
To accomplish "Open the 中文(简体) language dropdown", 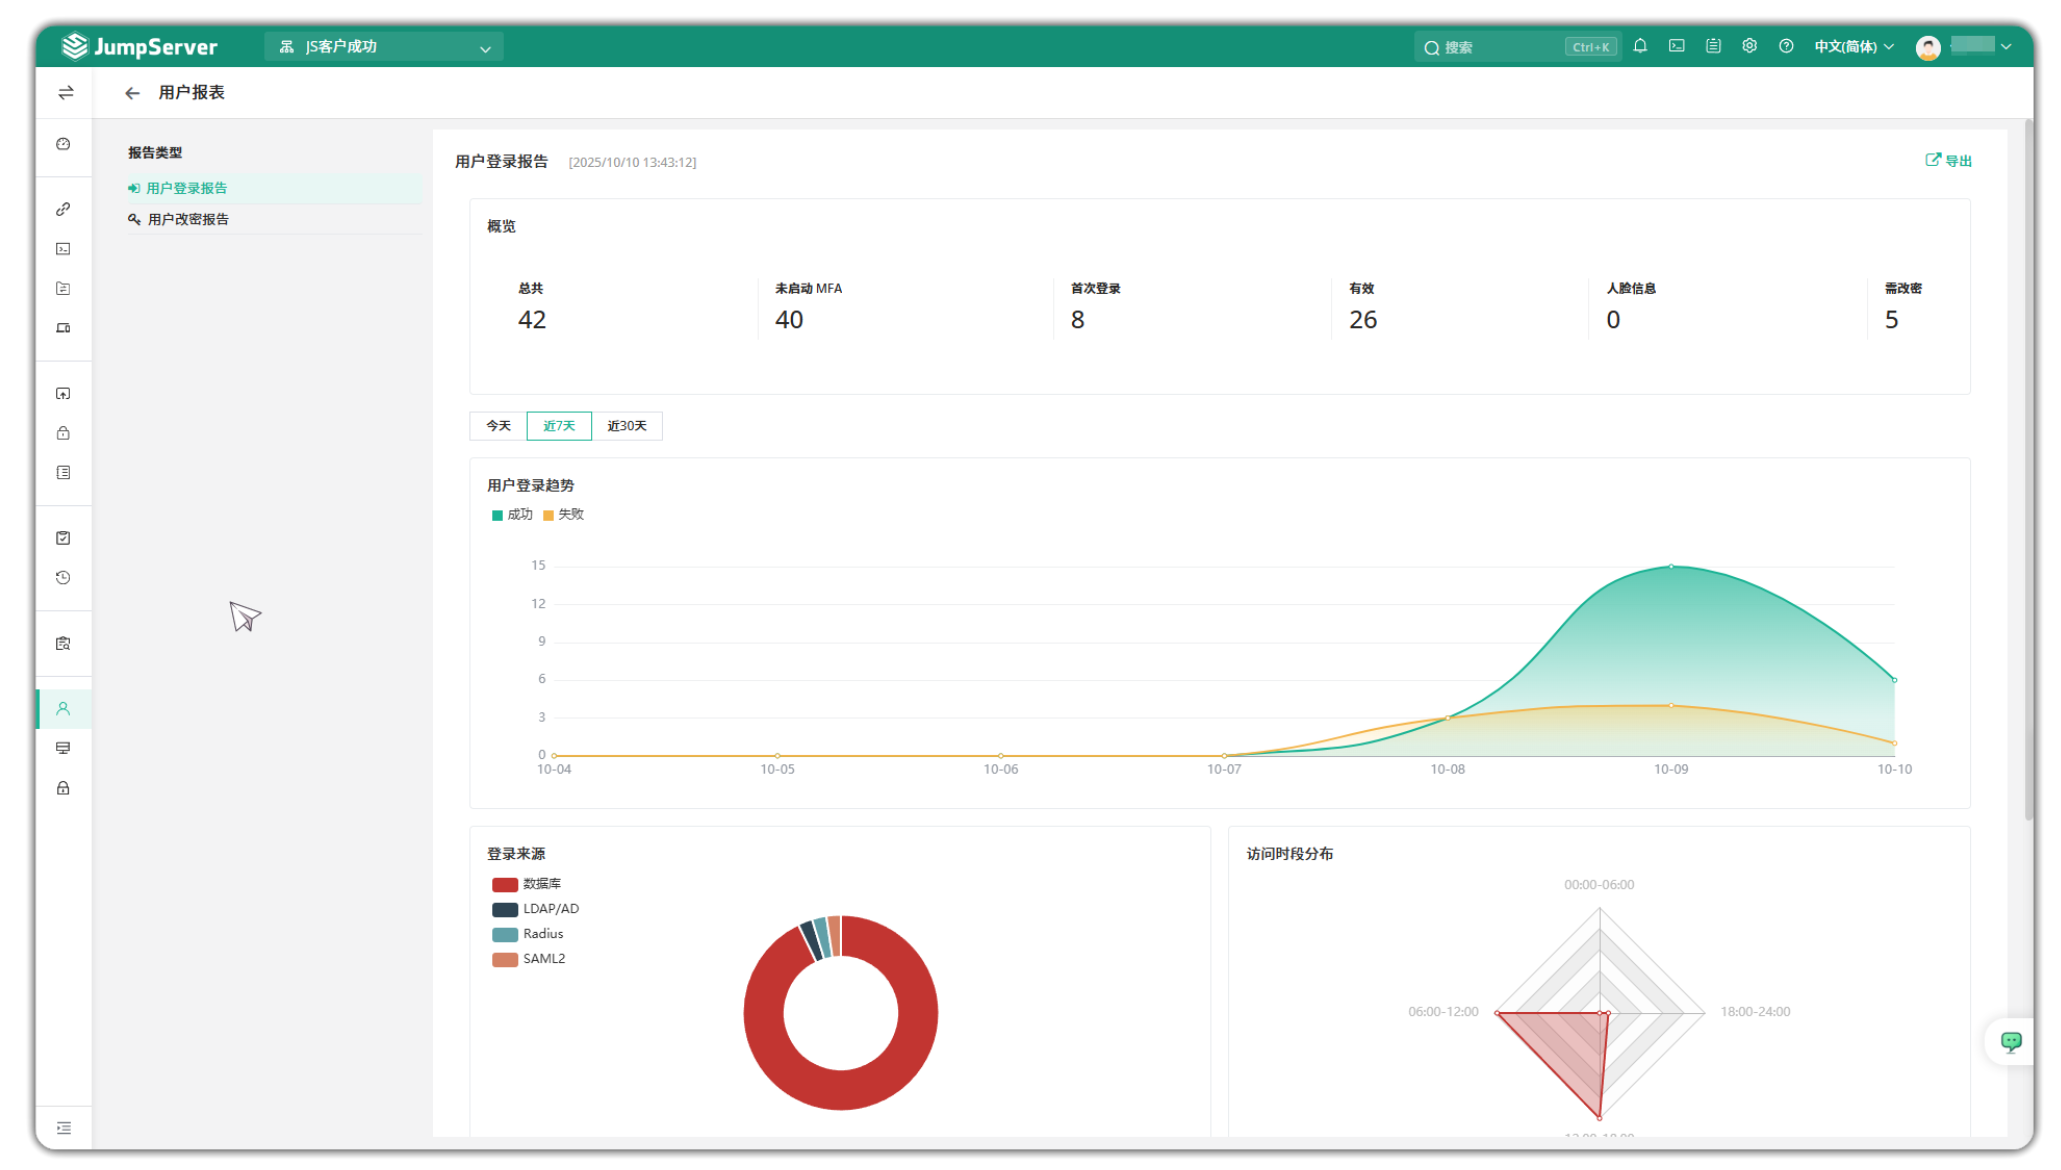I will 1854,47.
